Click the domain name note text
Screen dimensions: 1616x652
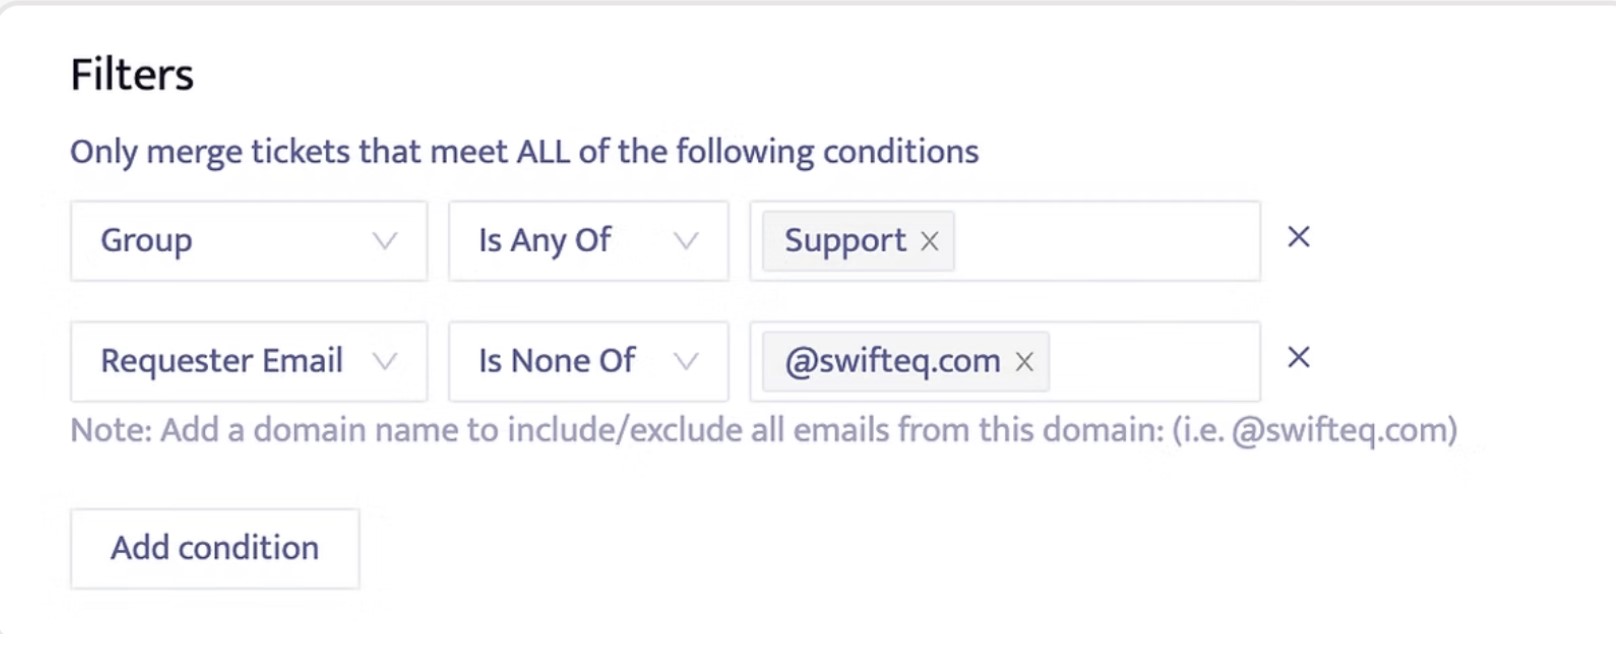tap(763, 430)
